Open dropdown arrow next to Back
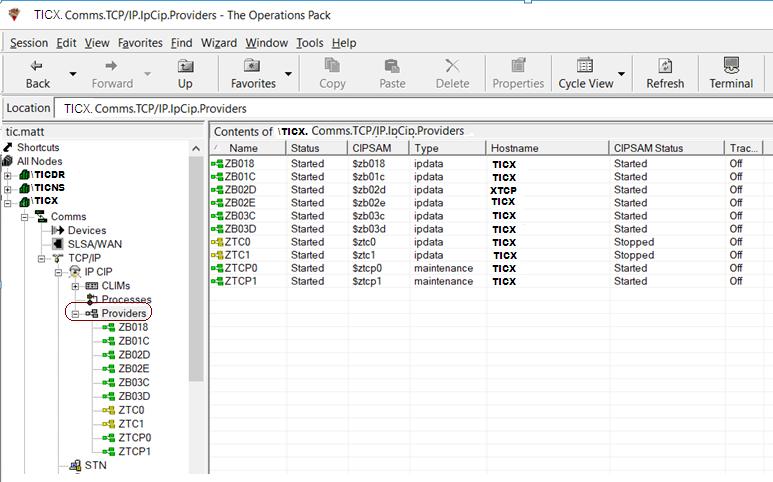This screenshot has height=482, width=773. pos(72,74)
